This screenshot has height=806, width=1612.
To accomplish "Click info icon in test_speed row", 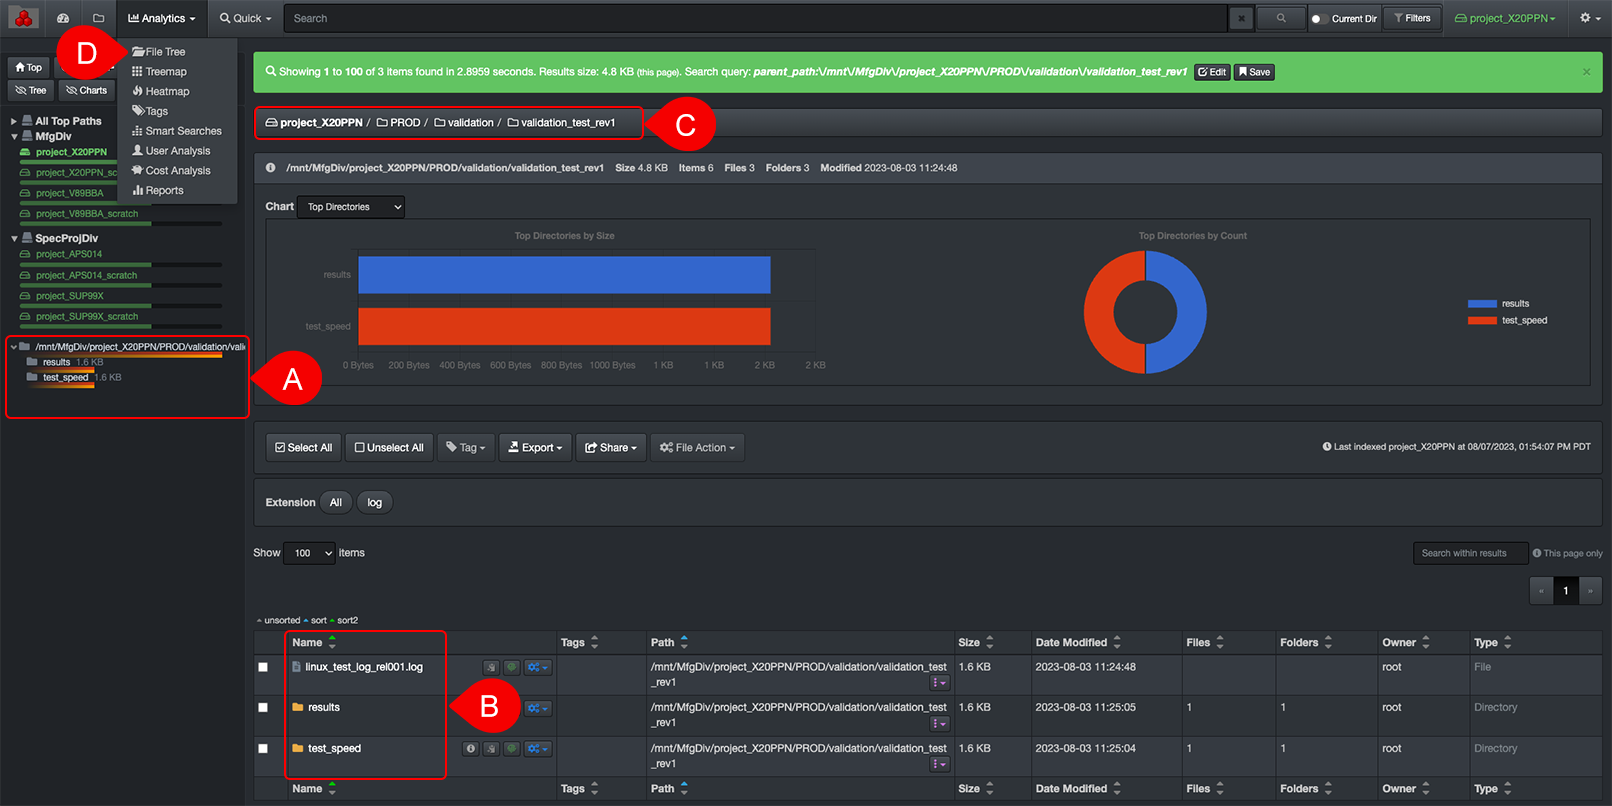I will [470, 749].
